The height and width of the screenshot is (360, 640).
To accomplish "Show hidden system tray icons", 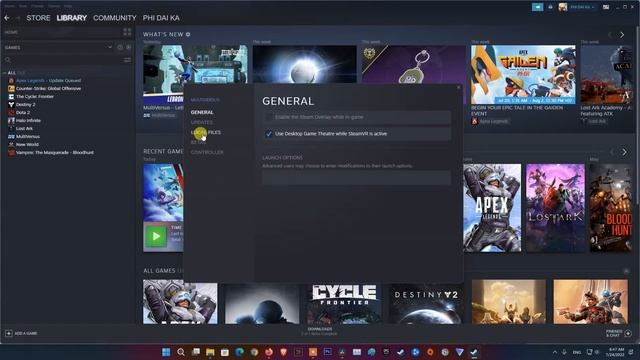I will click(554, 352).
